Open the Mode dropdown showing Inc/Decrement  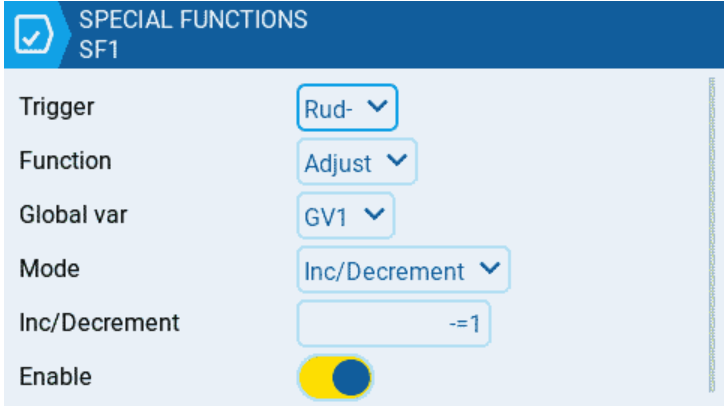point(404,269)
